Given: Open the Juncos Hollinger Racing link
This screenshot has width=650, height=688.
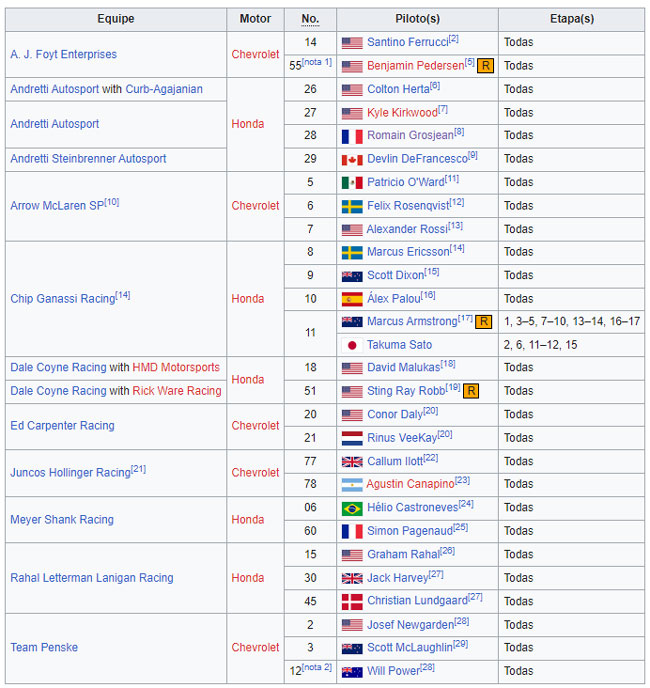Looking at the screenshot, I should click(x=71, y=473).
